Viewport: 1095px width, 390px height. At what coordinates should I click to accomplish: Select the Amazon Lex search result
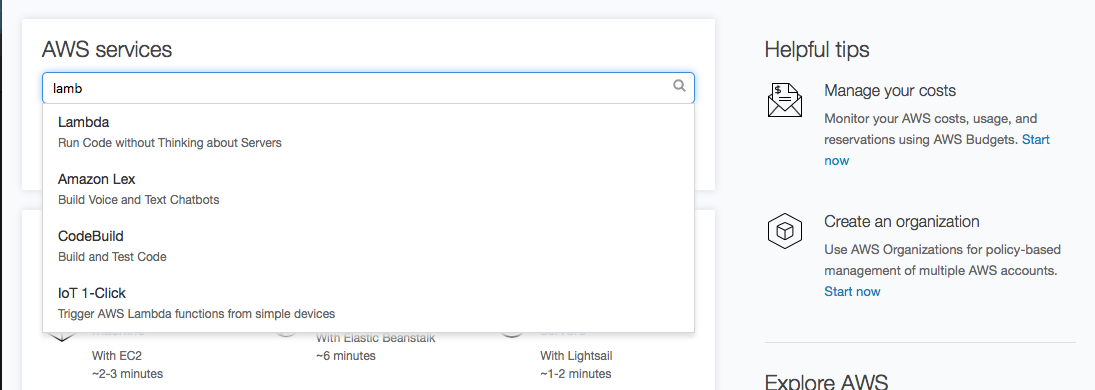tap(368, 189)
